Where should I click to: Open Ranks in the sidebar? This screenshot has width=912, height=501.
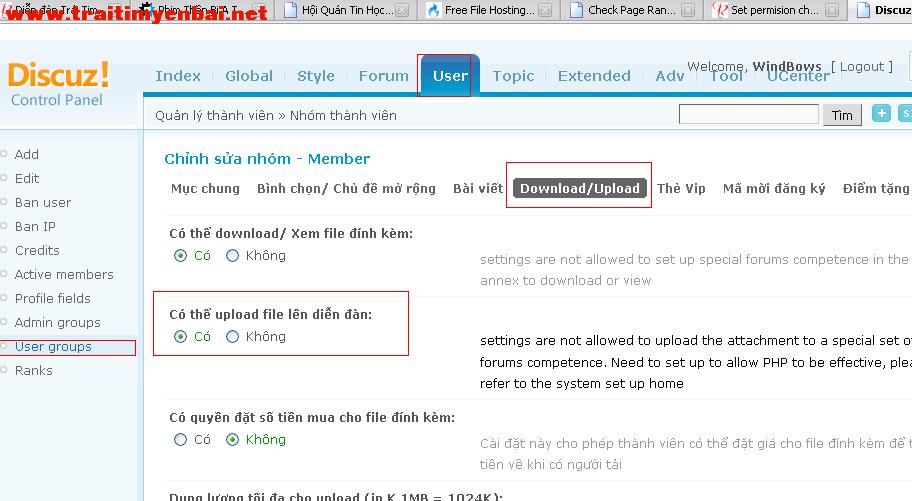pos(34,370)
